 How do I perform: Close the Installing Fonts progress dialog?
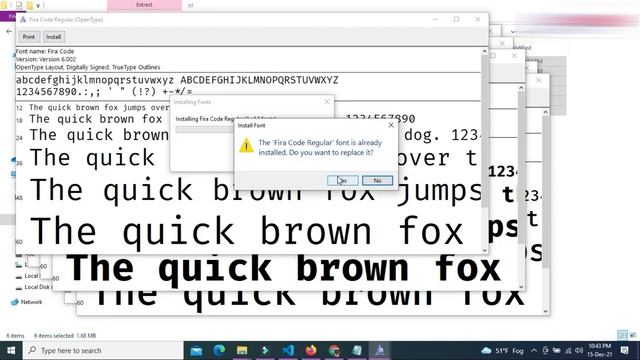pyautogui.click(x=327, y=102)
